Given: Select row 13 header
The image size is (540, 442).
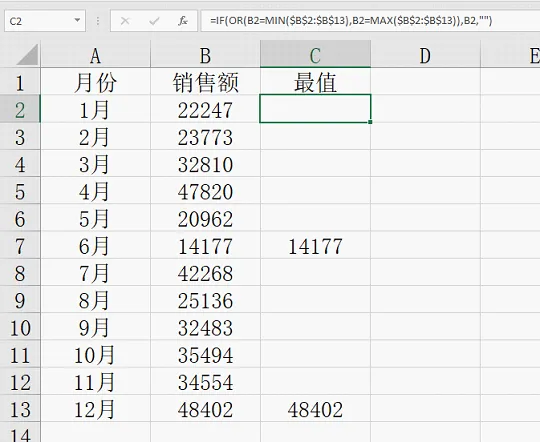Looking at the screenshot, I should [20, 409].
